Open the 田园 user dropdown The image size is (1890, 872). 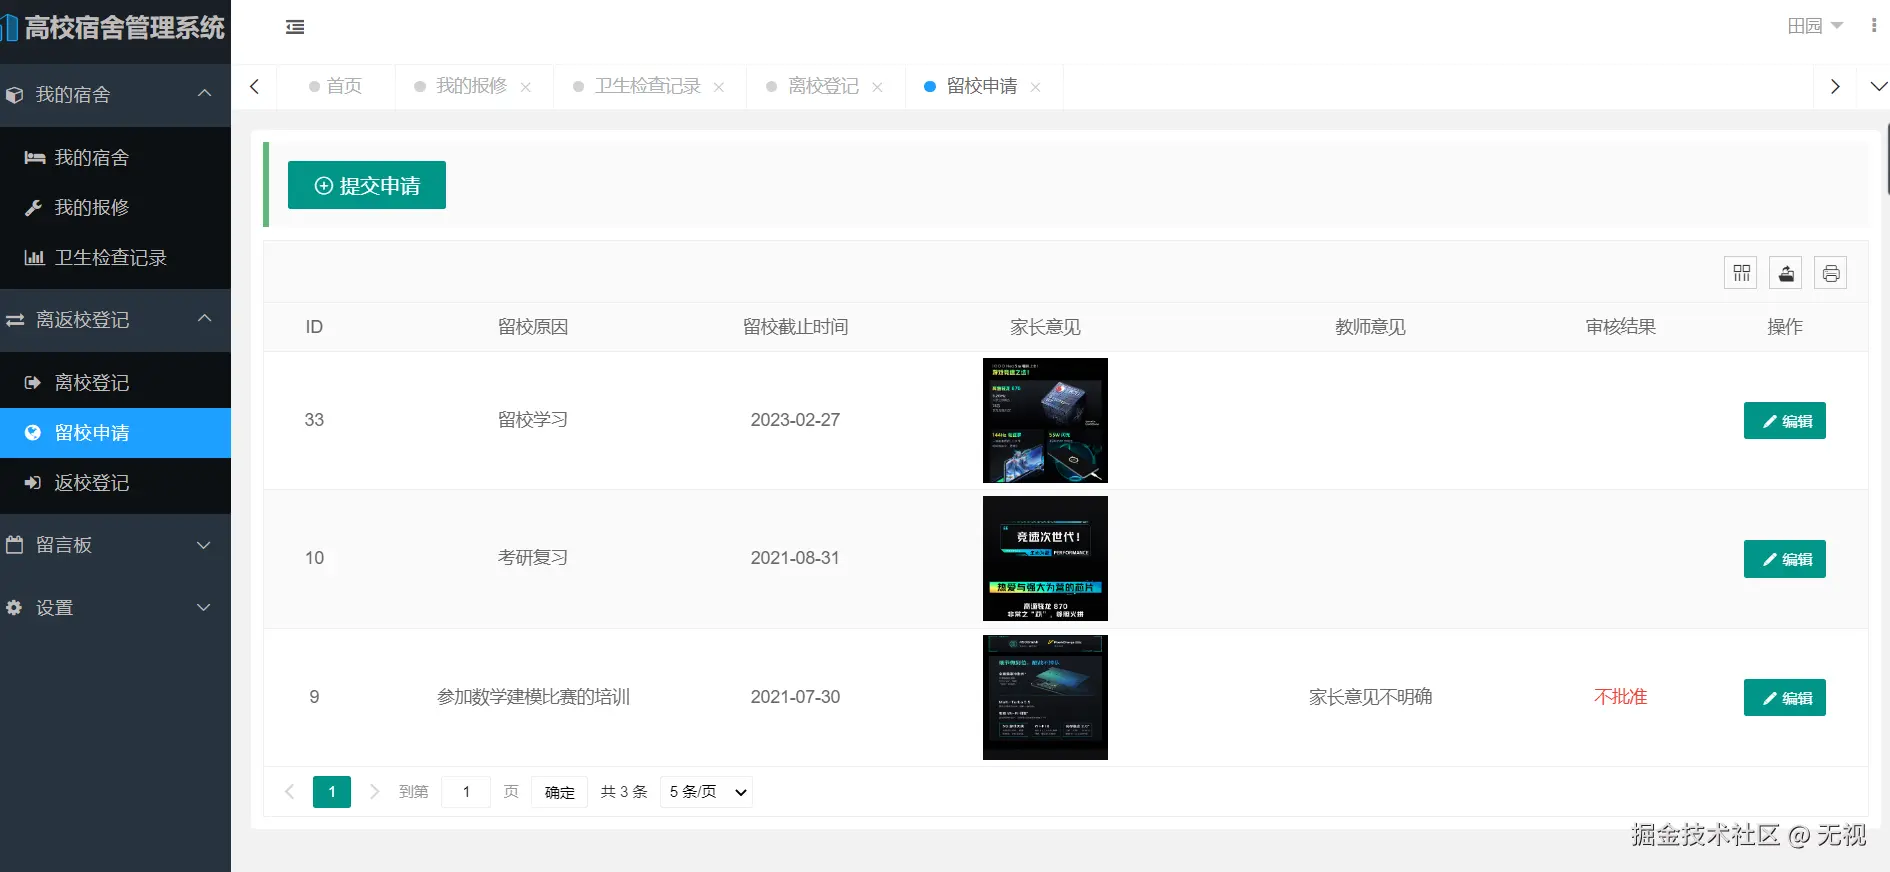1814,26
